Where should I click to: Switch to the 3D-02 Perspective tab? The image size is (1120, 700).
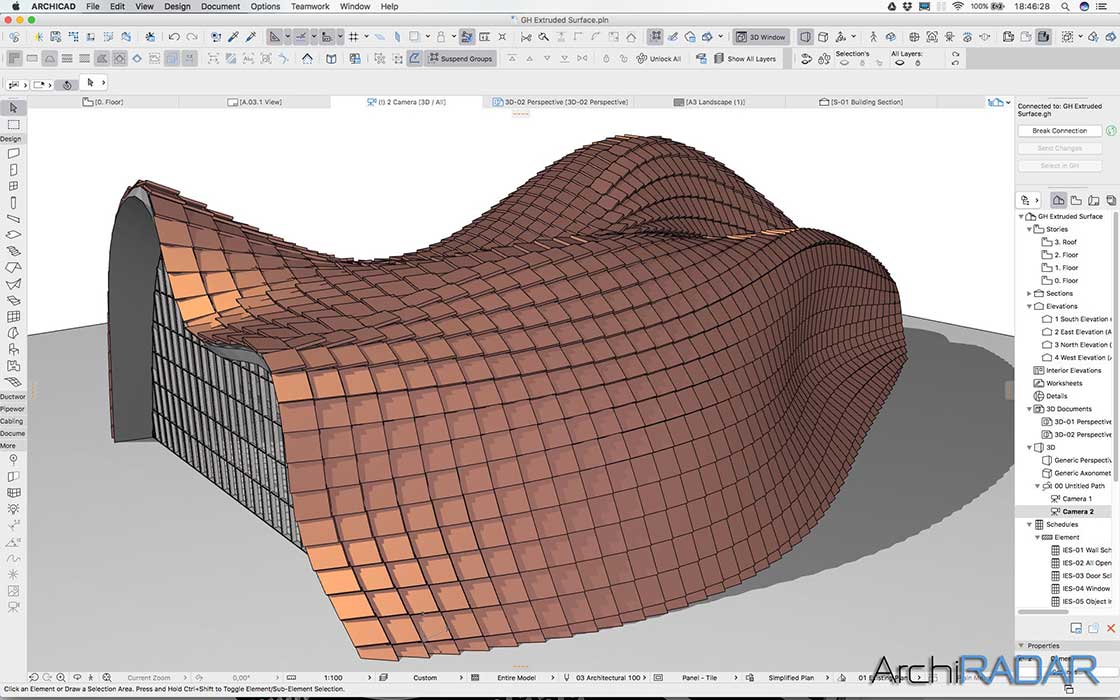tap(560, 101)
